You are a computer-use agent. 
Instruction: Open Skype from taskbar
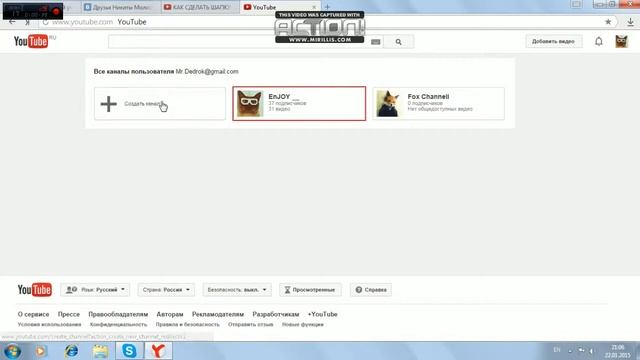coord(129,351)
